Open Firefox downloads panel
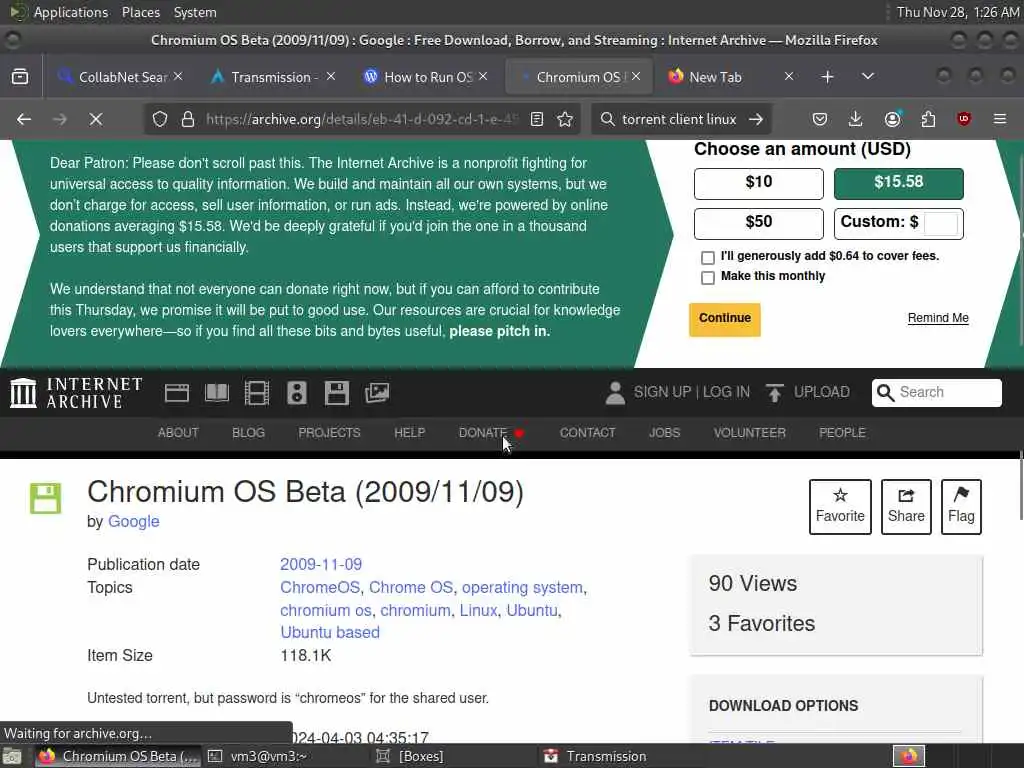The width and height of the screenshot is (1024, 768). (x=856, y=120)
